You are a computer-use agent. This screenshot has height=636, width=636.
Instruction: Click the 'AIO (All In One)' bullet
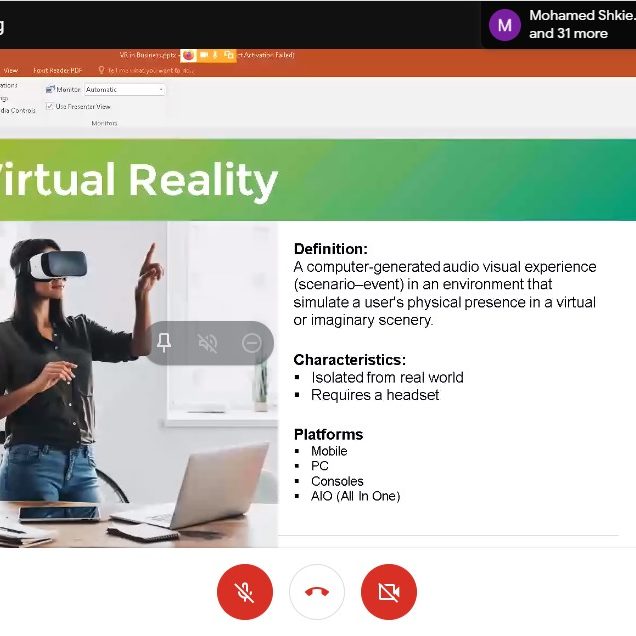click(x=355, y=496)
